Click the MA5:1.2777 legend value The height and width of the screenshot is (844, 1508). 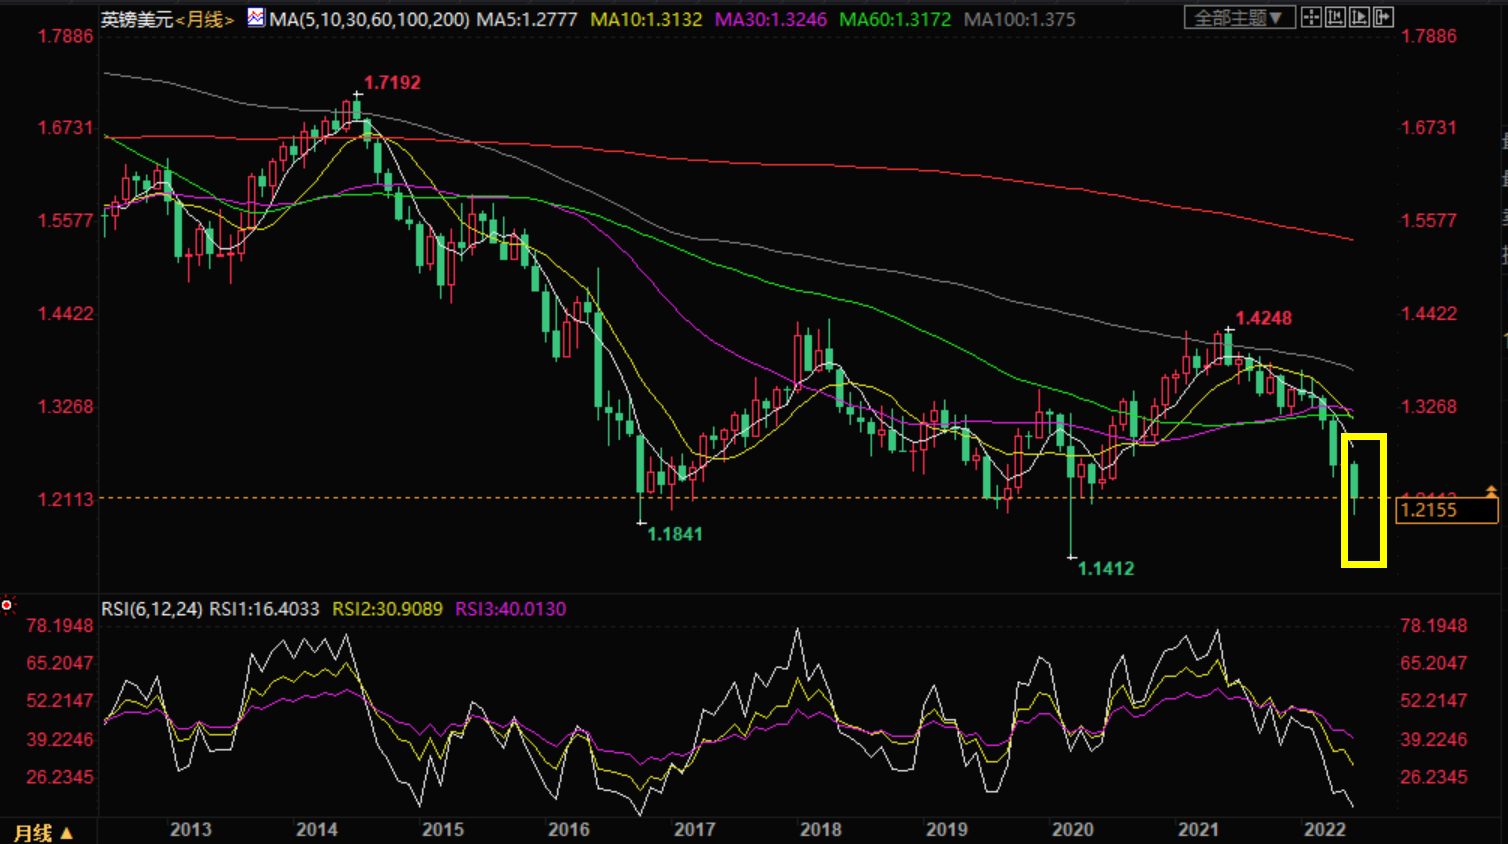coord(527,19)
